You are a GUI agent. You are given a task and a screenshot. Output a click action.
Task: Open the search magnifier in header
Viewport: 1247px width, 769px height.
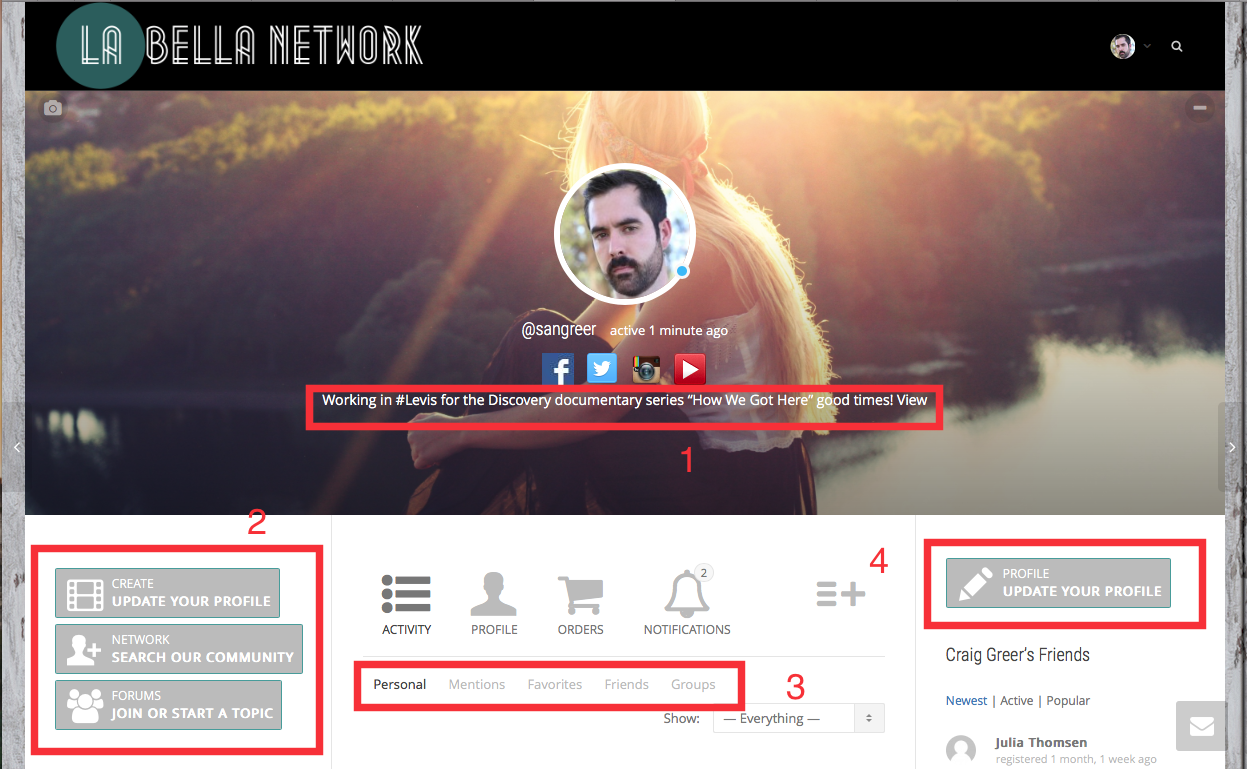pos(1177,46)
